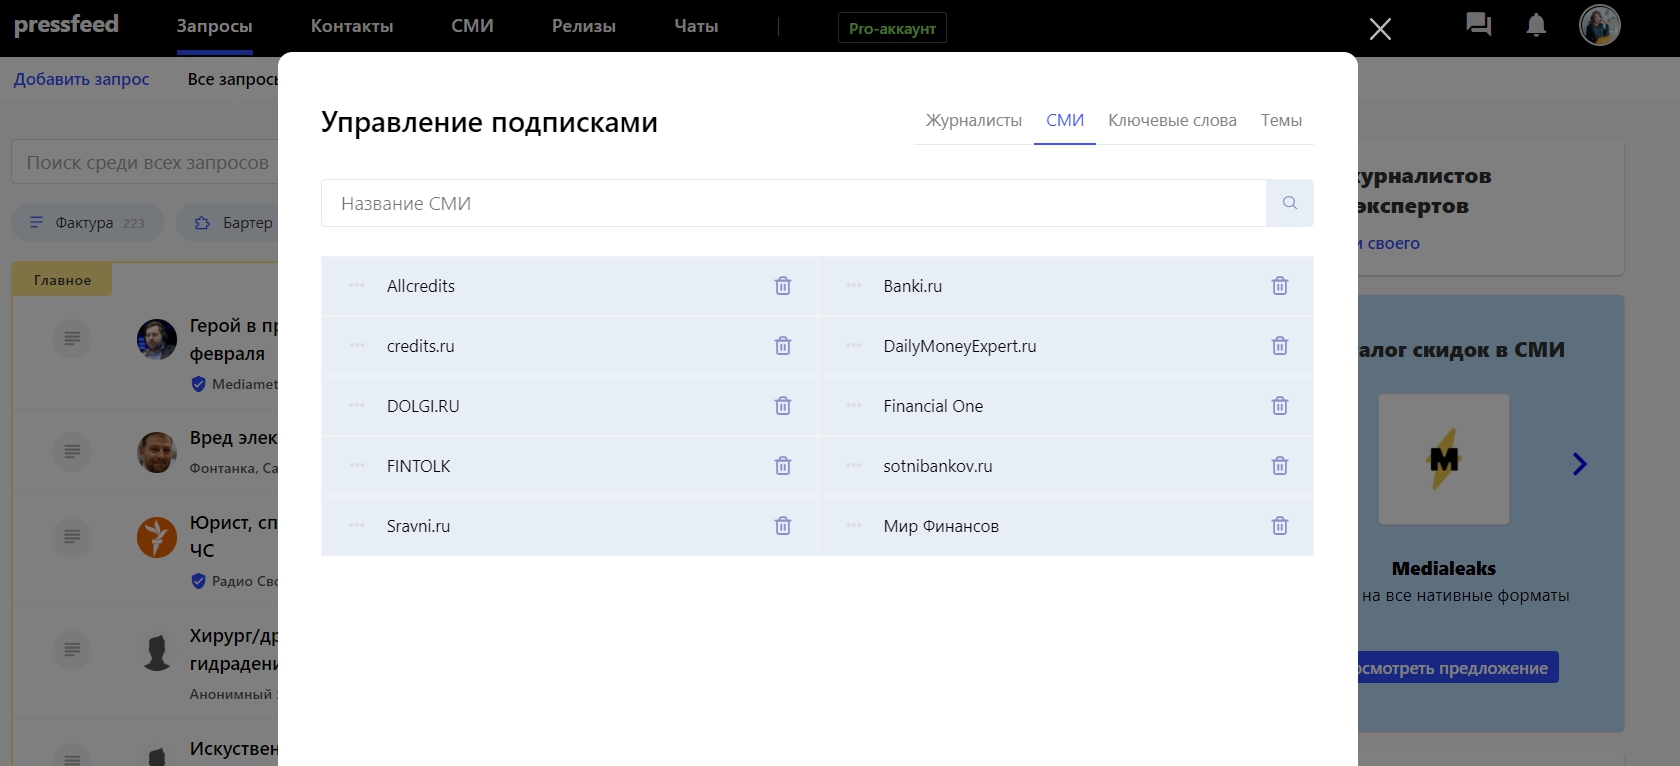Remove Banki.ru using its trash icon
Viewport: 1680px width, 766px height.
click(1279, 286)
